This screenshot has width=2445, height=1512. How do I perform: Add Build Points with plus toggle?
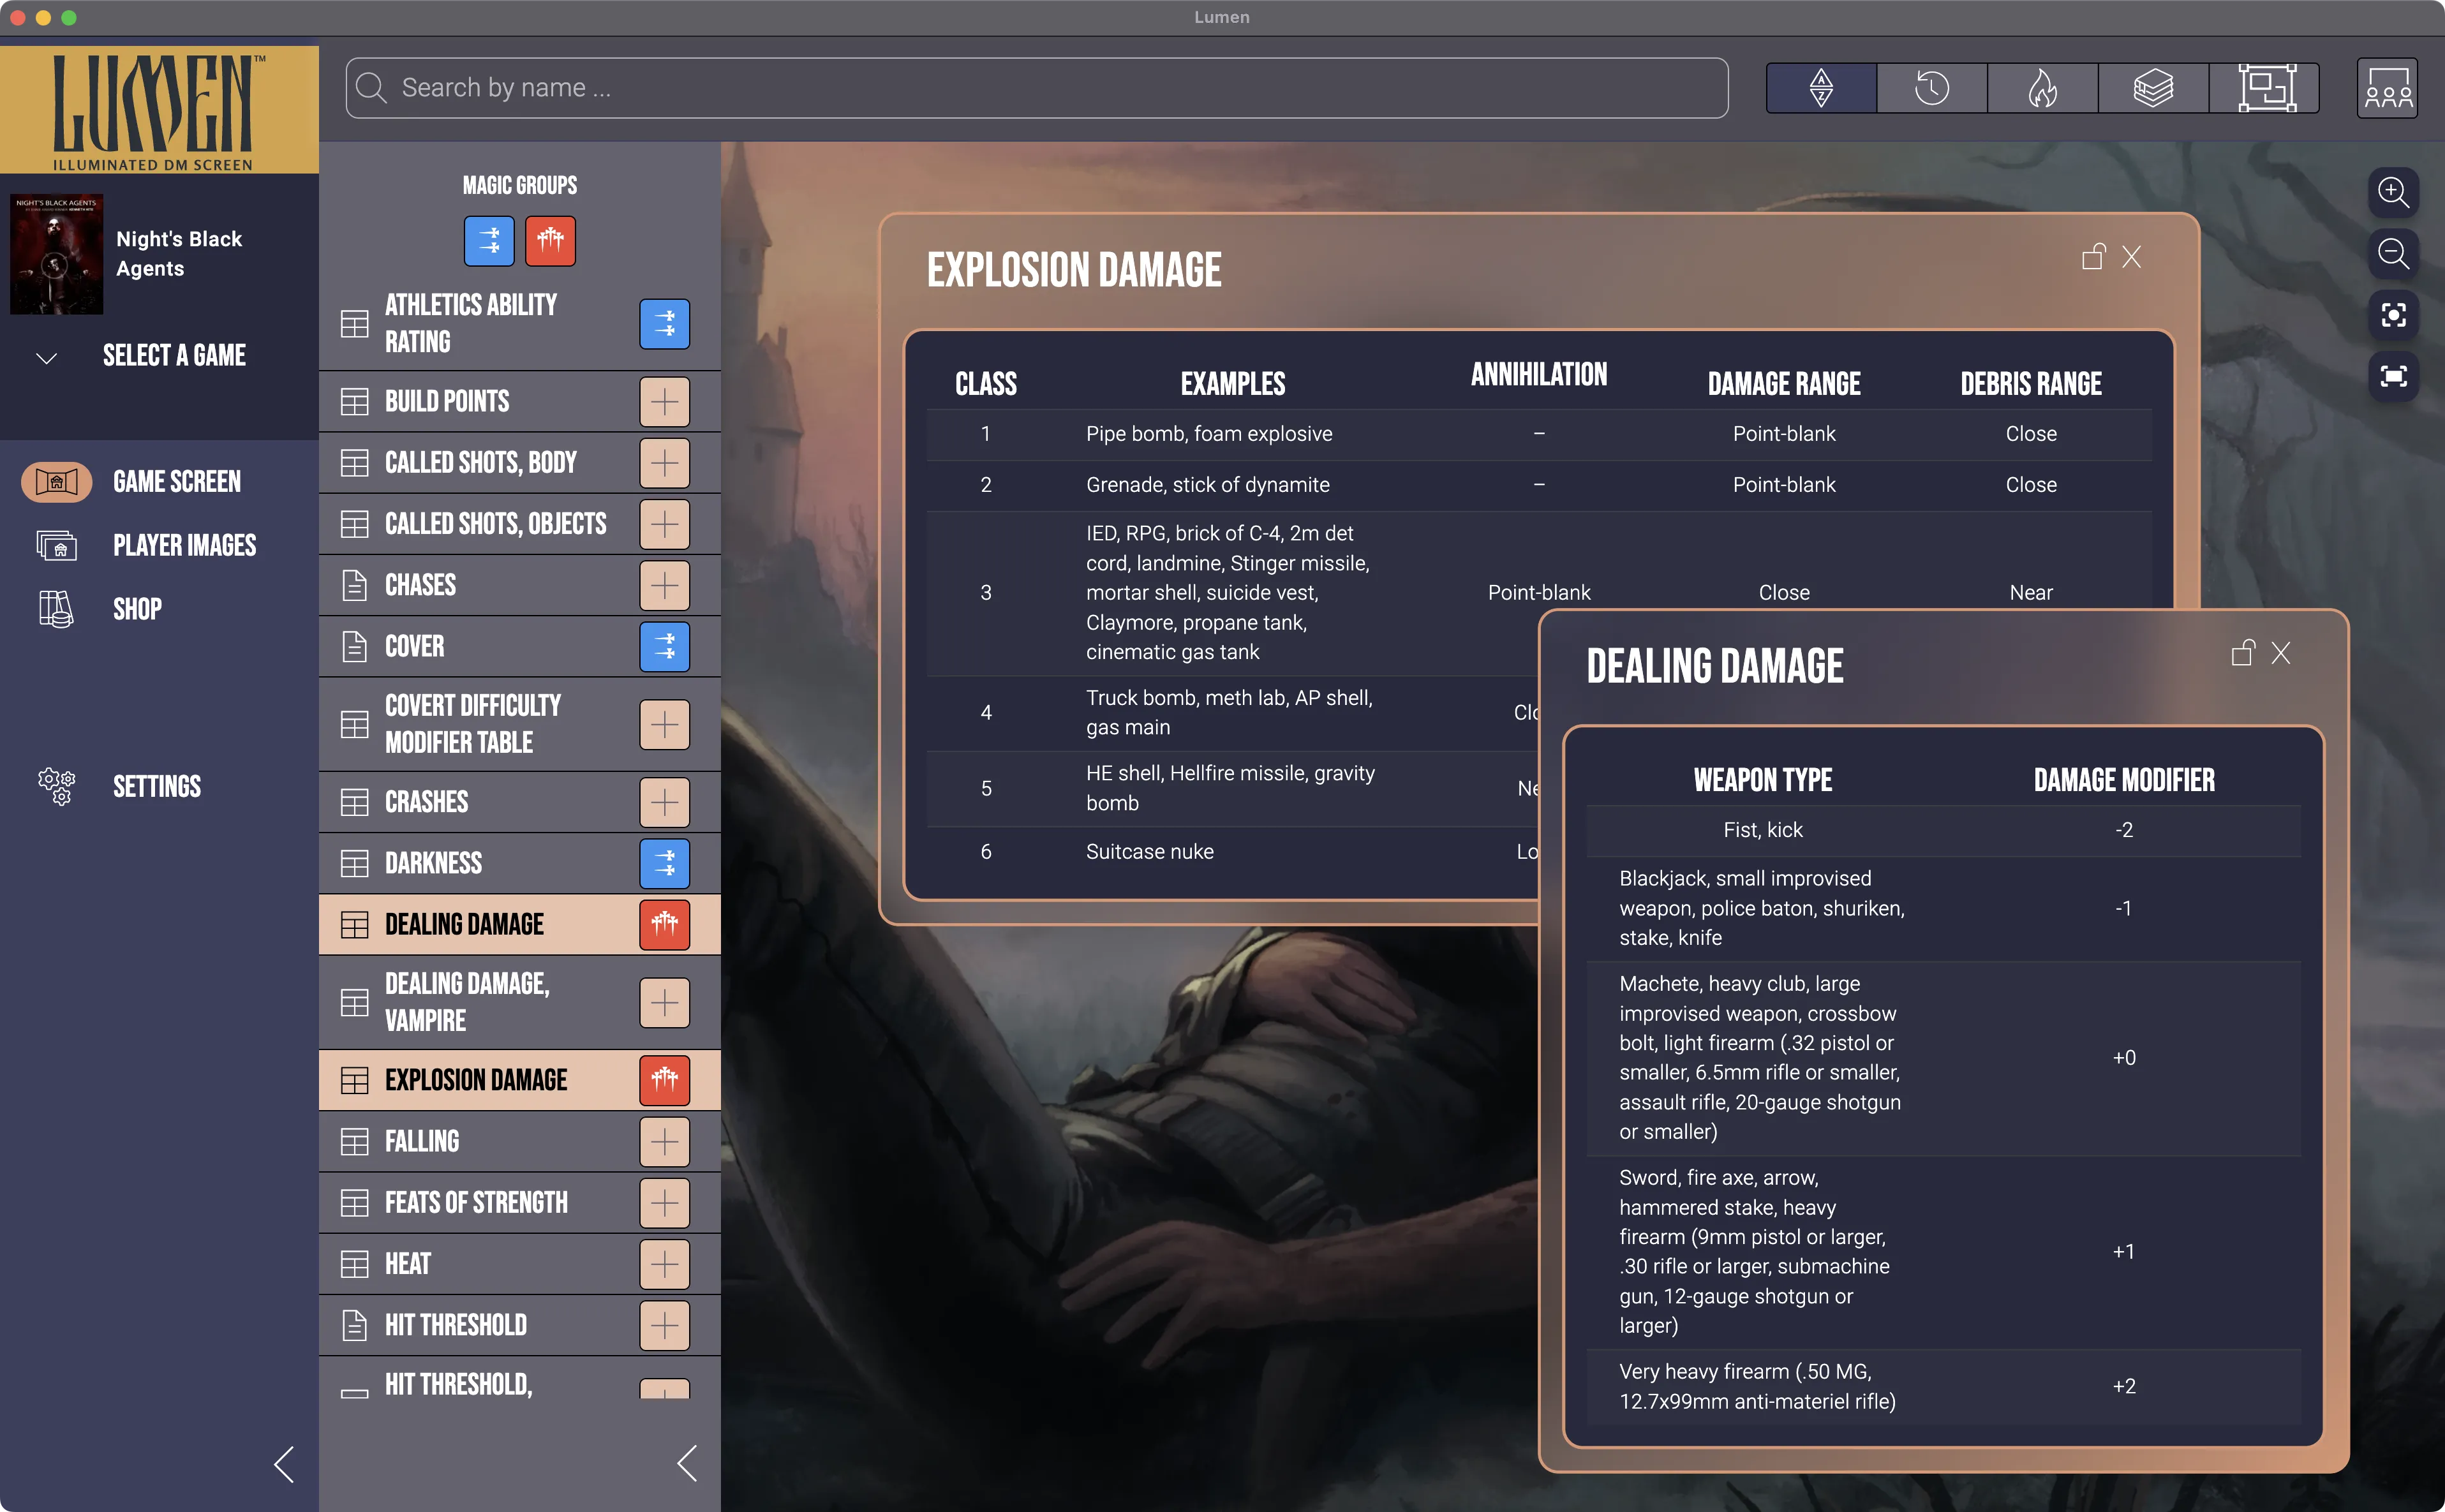[664, 402]
